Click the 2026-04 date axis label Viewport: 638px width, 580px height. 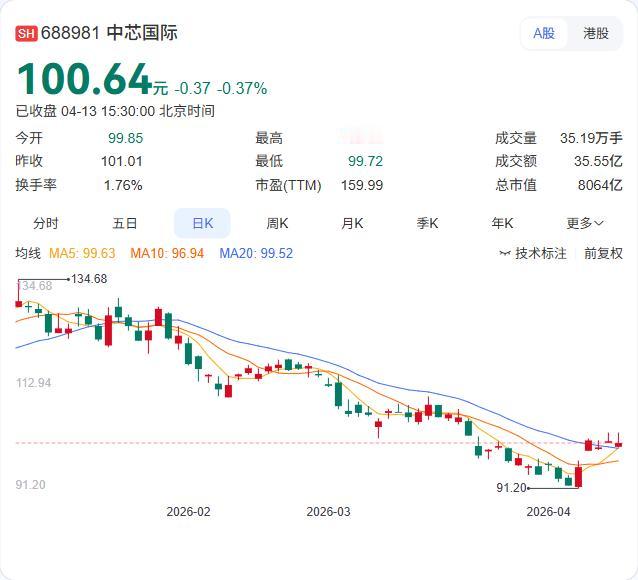click(548, 512)
